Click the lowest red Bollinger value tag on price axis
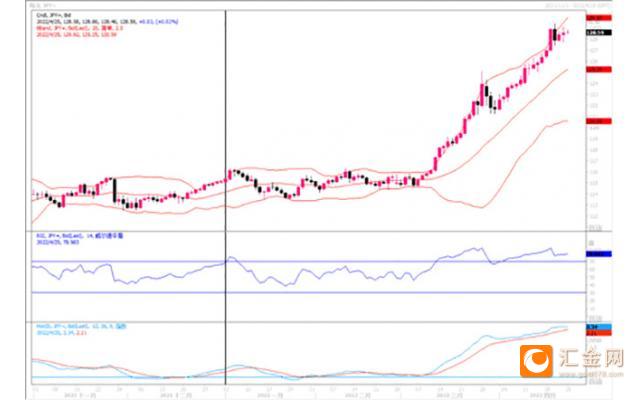Screen dimensions: 640x400 coord(598,121)
